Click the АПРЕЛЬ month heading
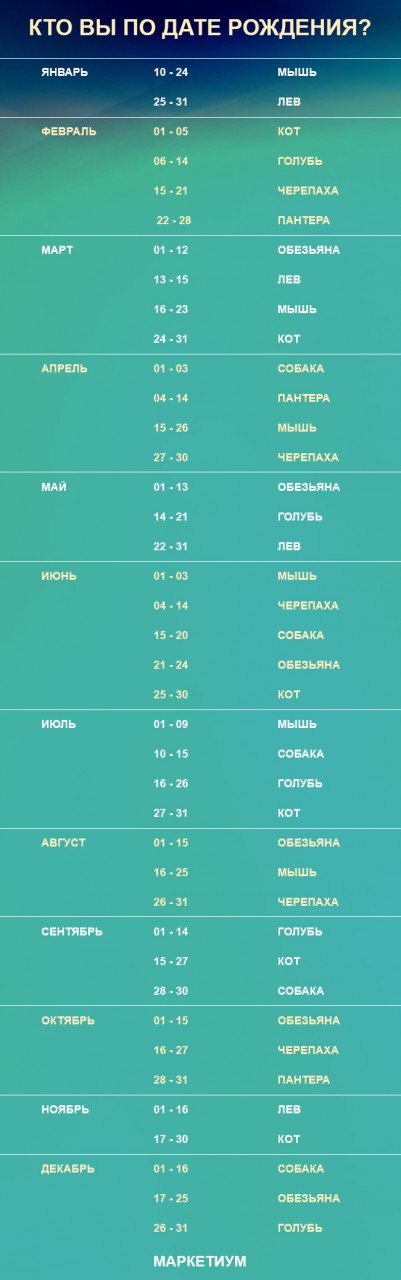 64,369
